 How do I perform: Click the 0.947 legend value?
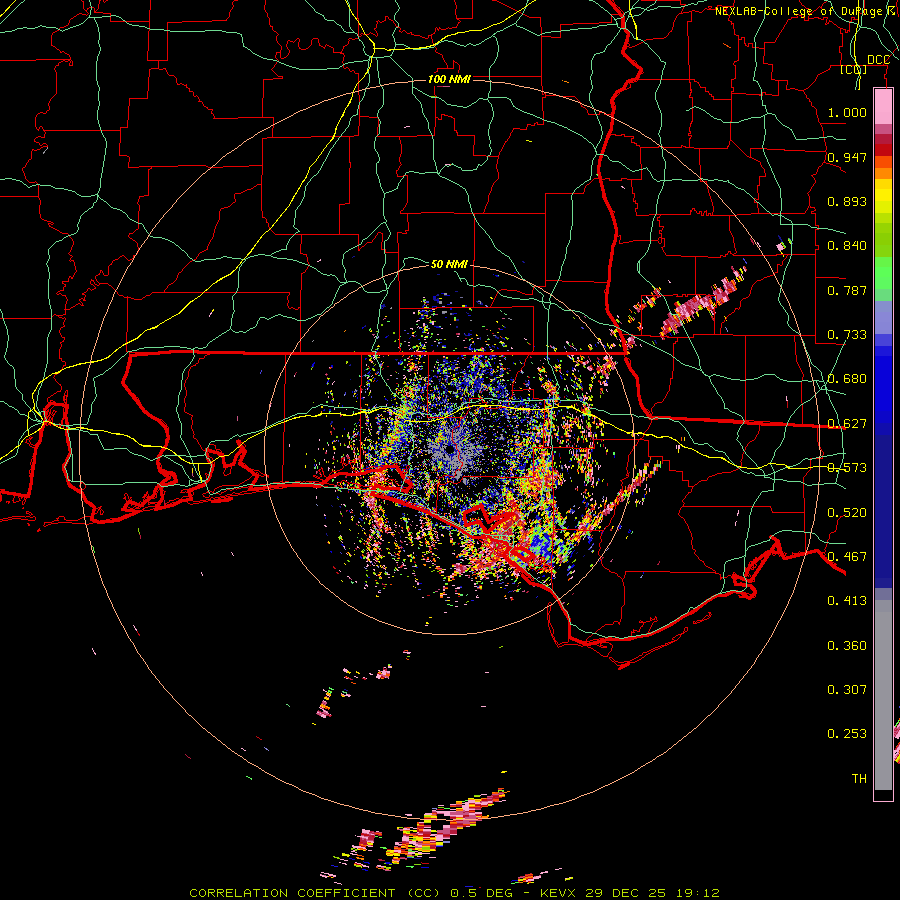[847, 157]
